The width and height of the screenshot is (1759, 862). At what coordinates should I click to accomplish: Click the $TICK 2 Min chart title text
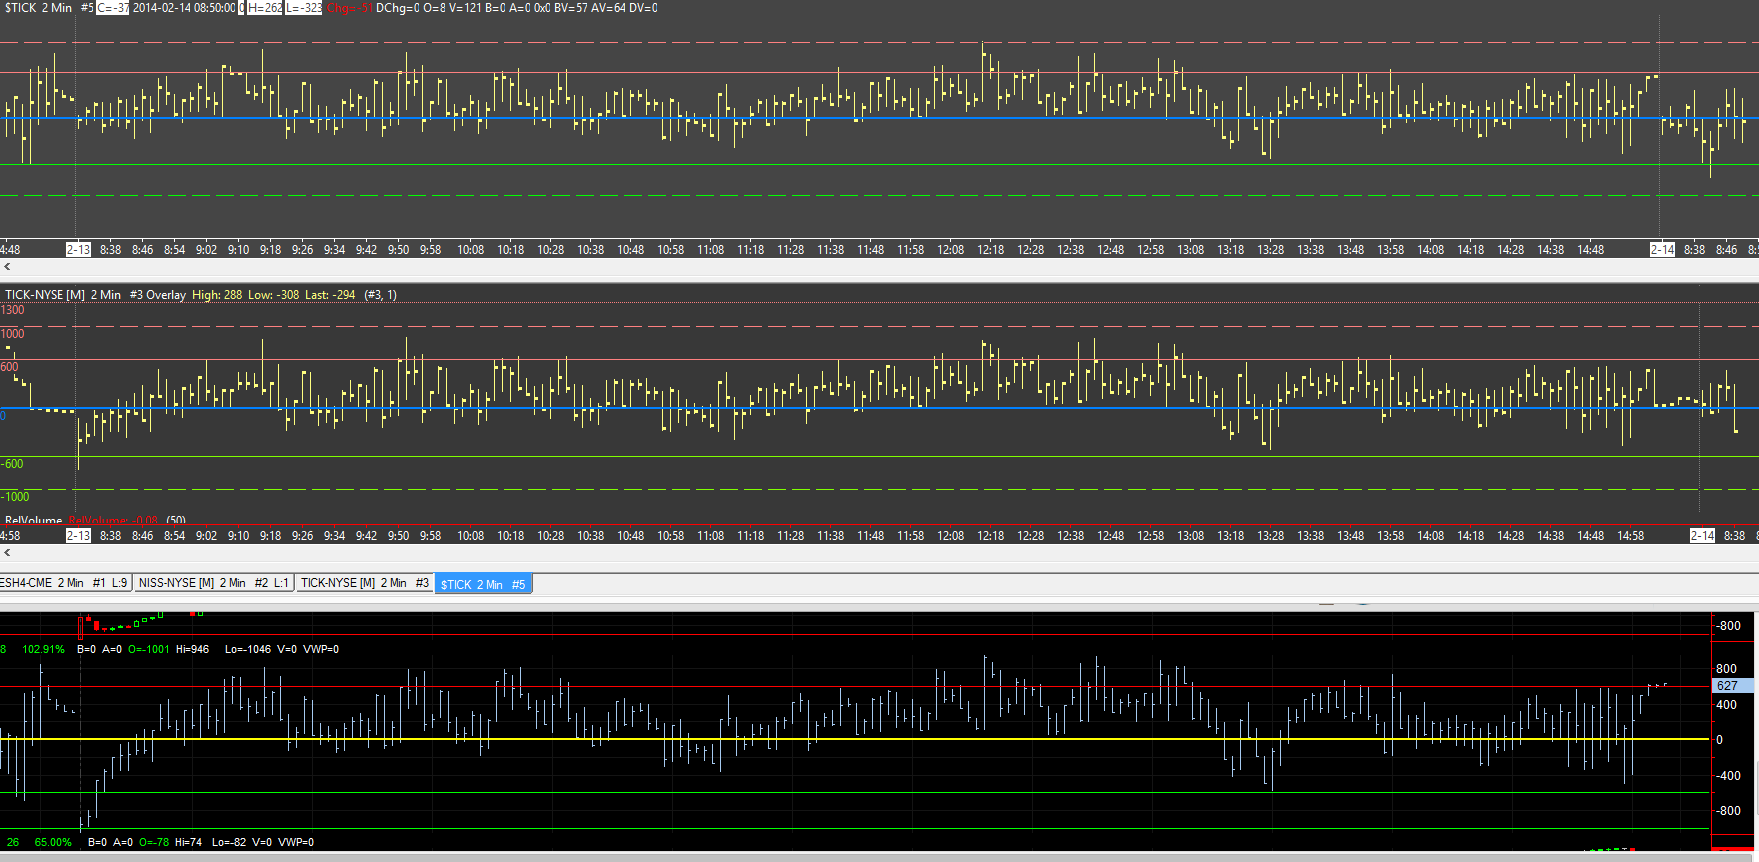coord(38,8)
